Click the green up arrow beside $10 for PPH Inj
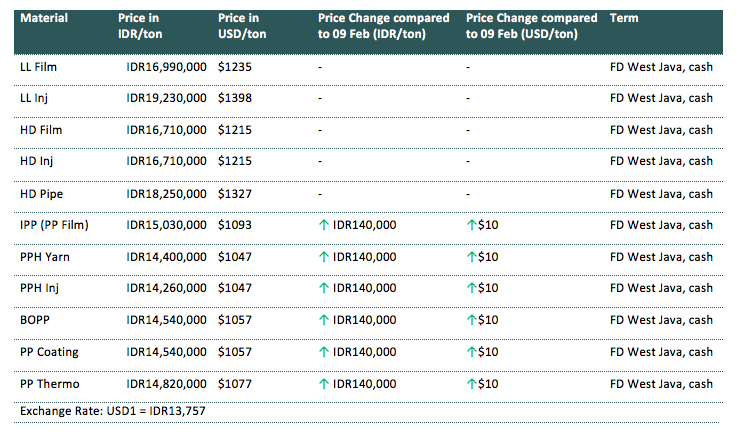 click(472, 289)
